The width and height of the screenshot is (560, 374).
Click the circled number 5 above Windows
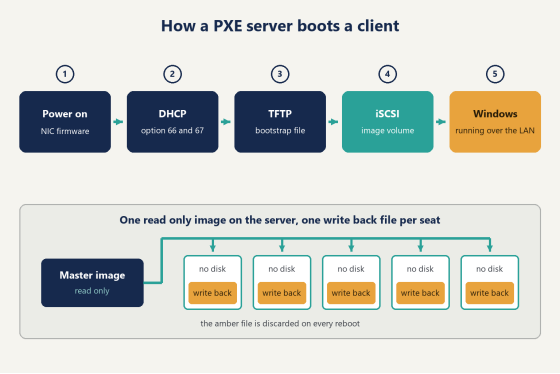click(495, 74)
